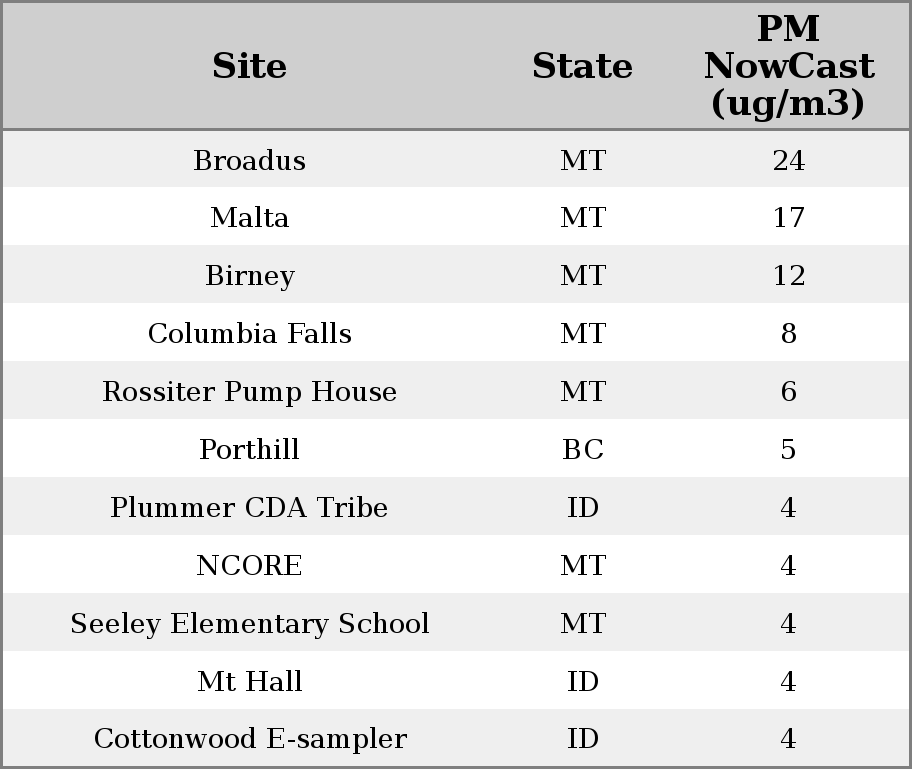Select the NCORE site cell

click(249, 566)
